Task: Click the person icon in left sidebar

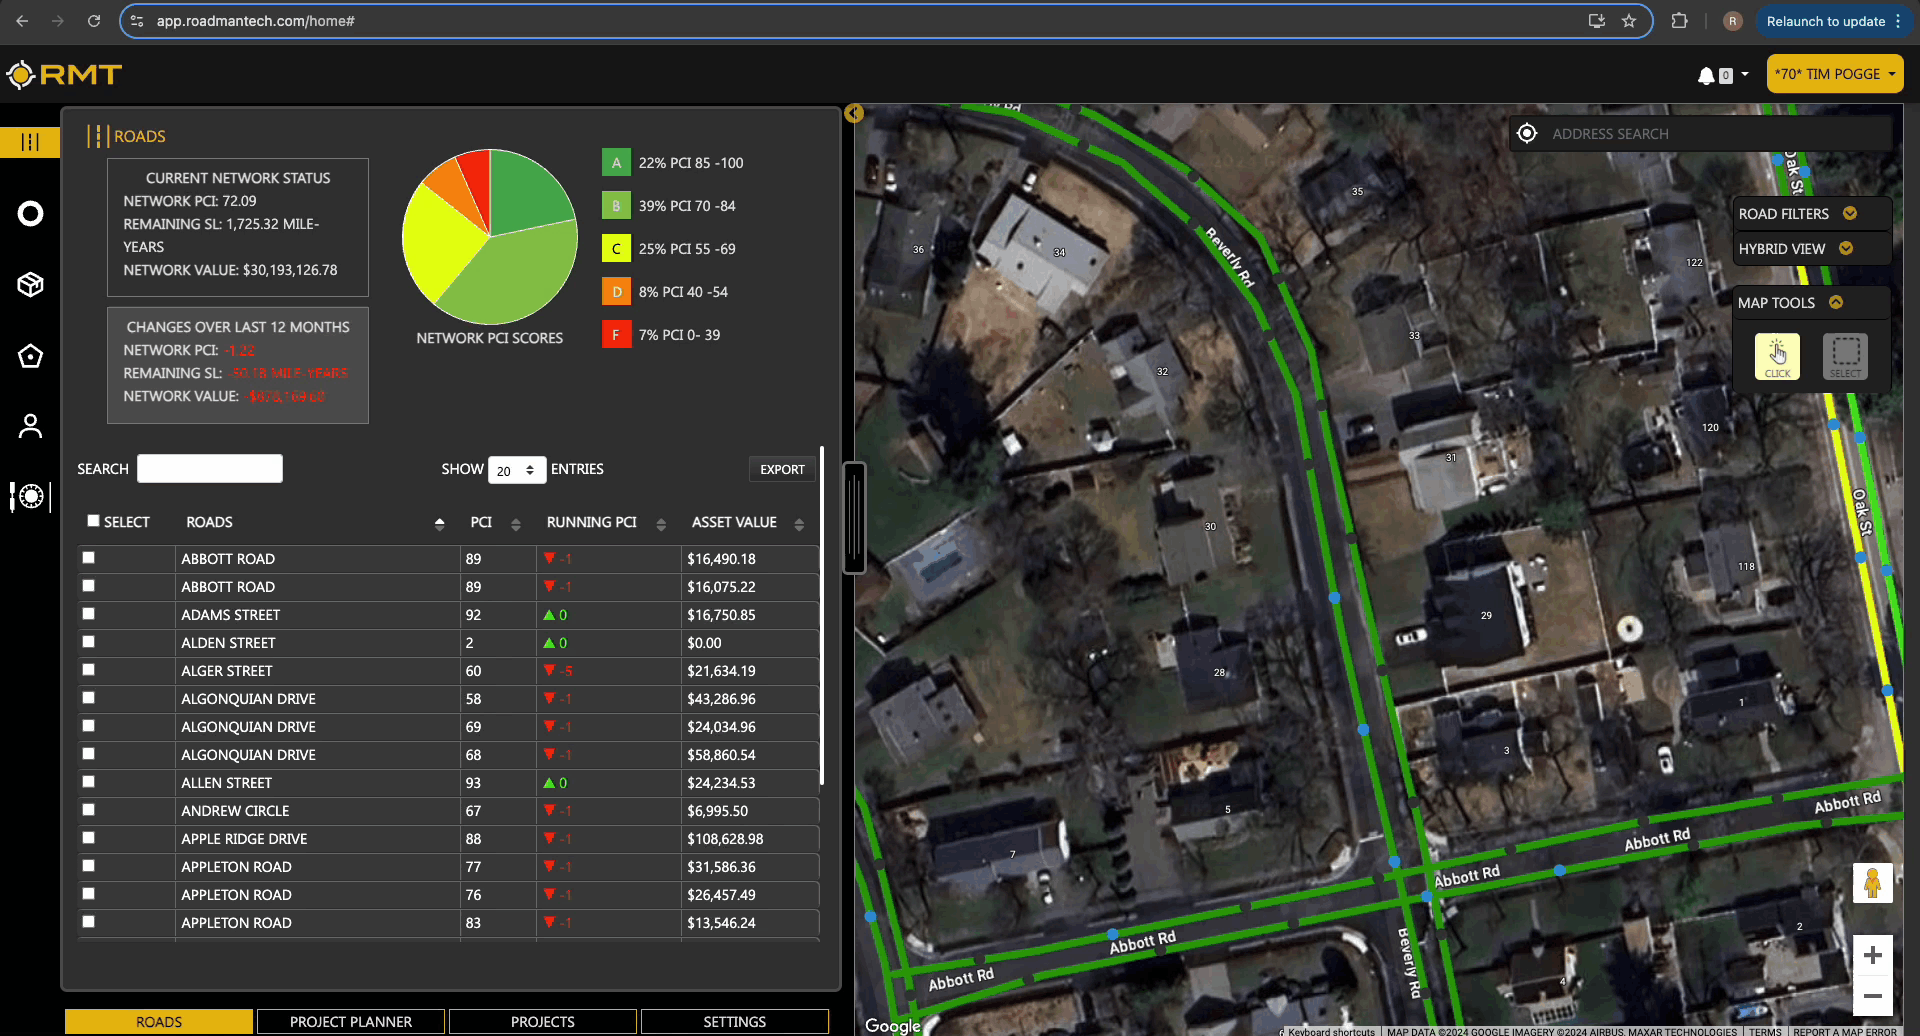Action: coord(30,426)
